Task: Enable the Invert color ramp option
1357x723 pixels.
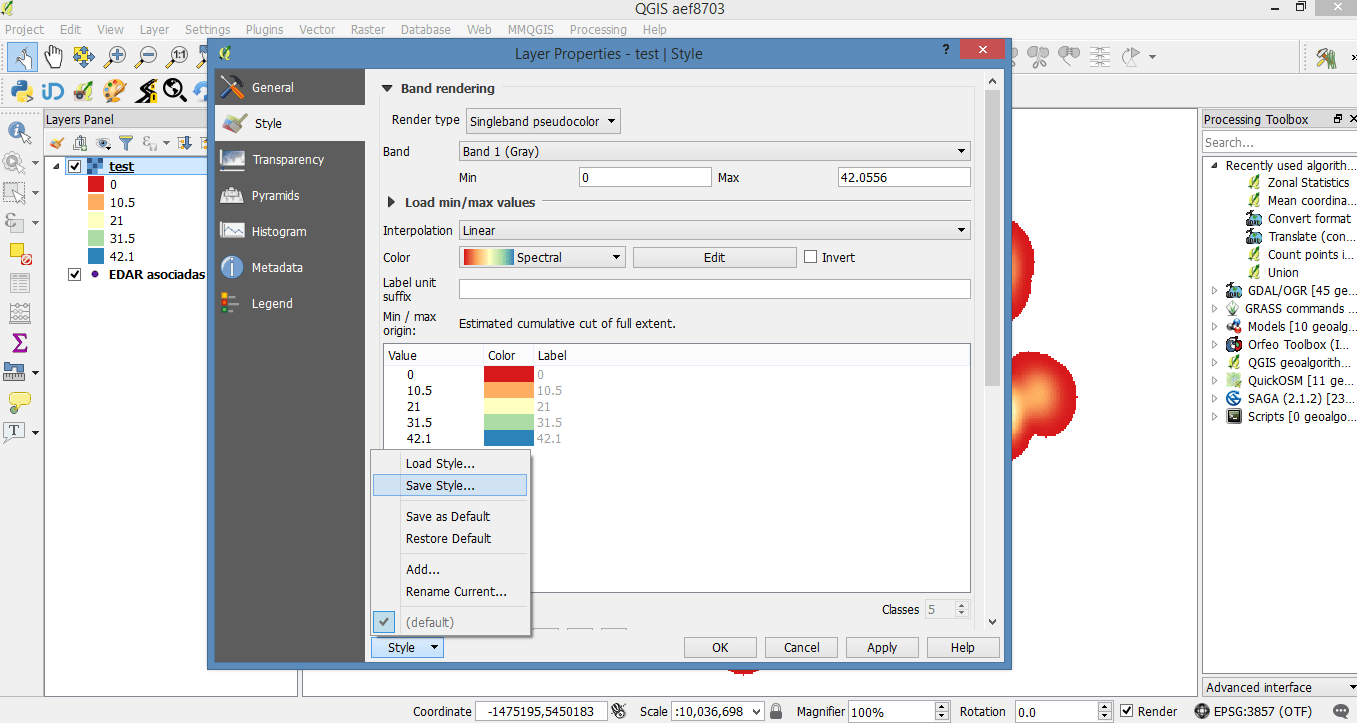Action: 810,257
